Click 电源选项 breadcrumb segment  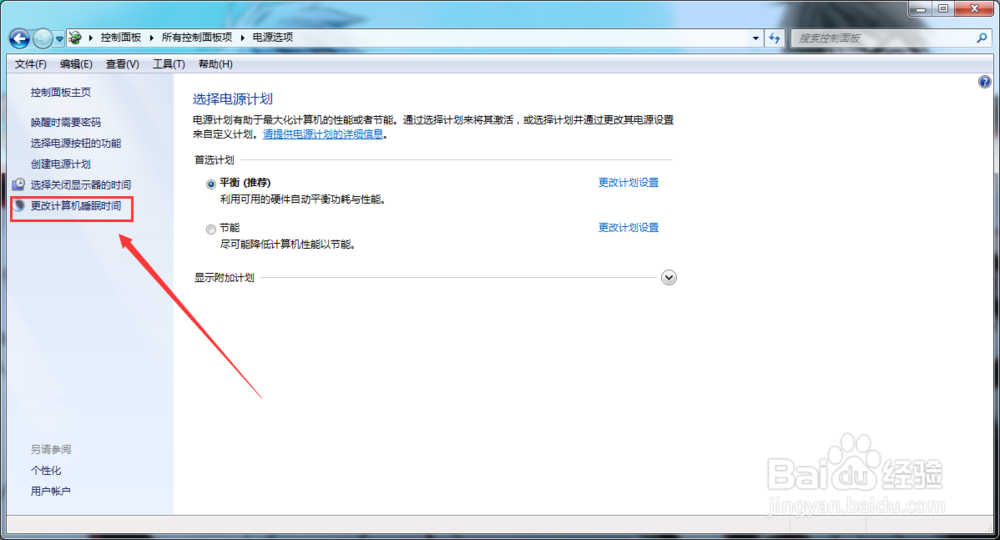pyautogui.click(x=272, y=38)
